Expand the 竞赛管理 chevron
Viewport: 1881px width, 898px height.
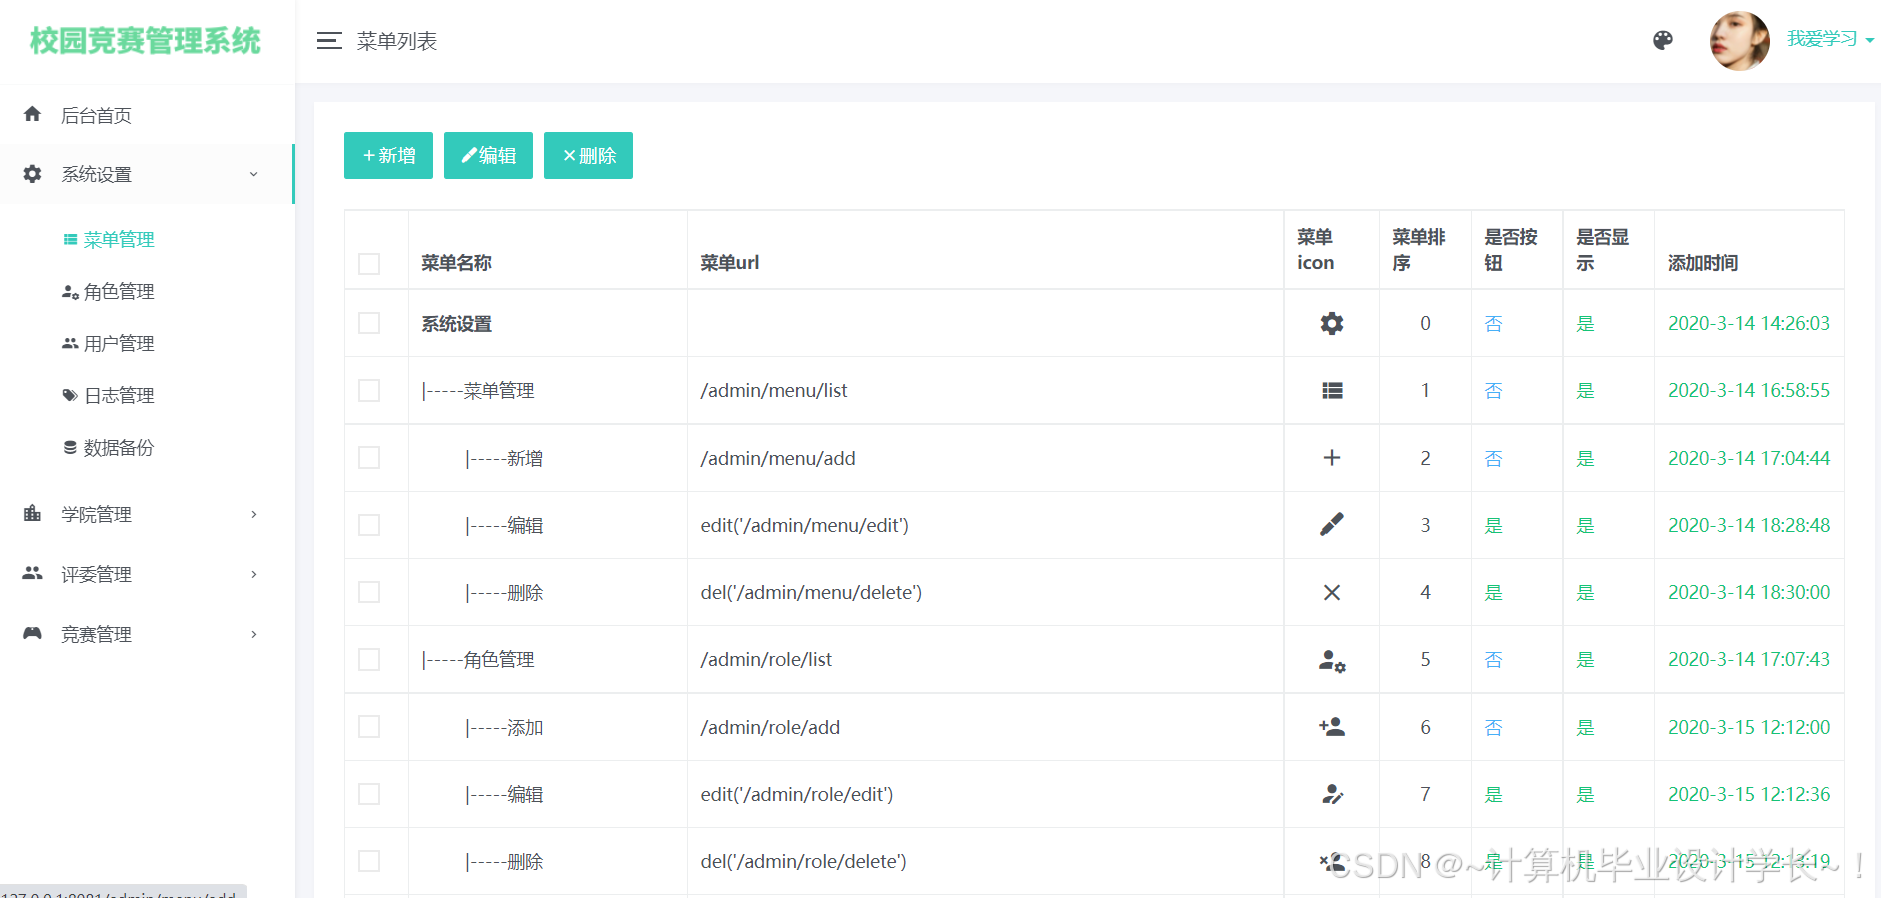point(253,634)
